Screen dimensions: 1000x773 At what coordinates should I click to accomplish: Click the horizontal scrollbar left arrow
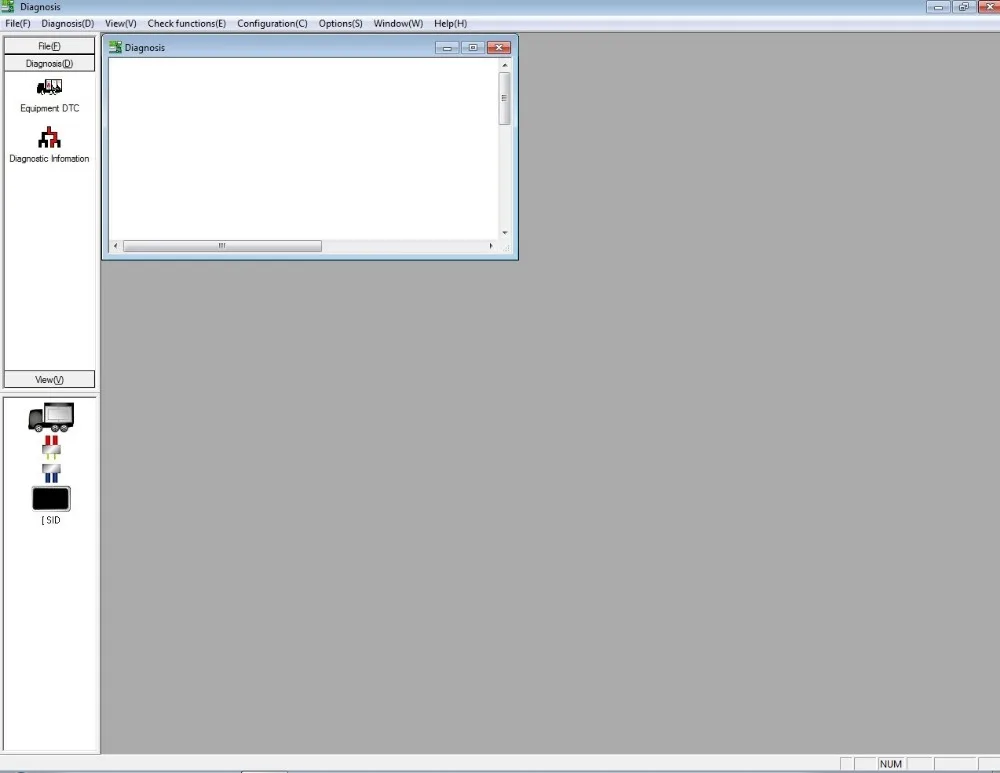click(x=115, y=246)
